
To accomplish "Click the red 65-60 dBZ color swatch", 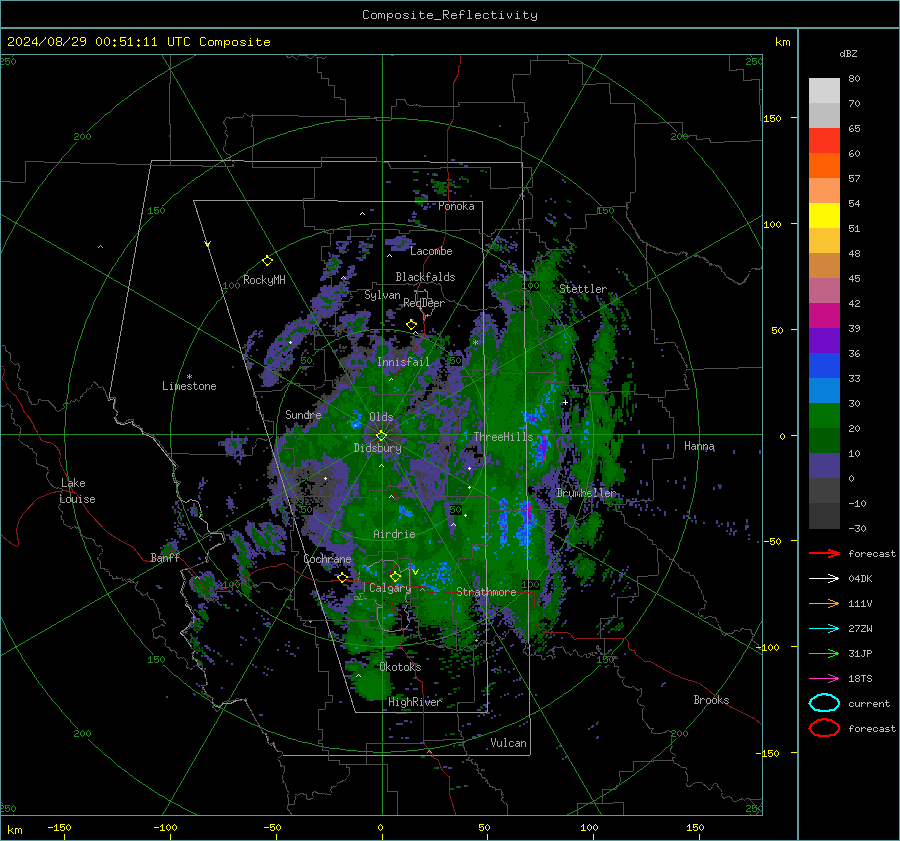I will [x=824, y=141].
